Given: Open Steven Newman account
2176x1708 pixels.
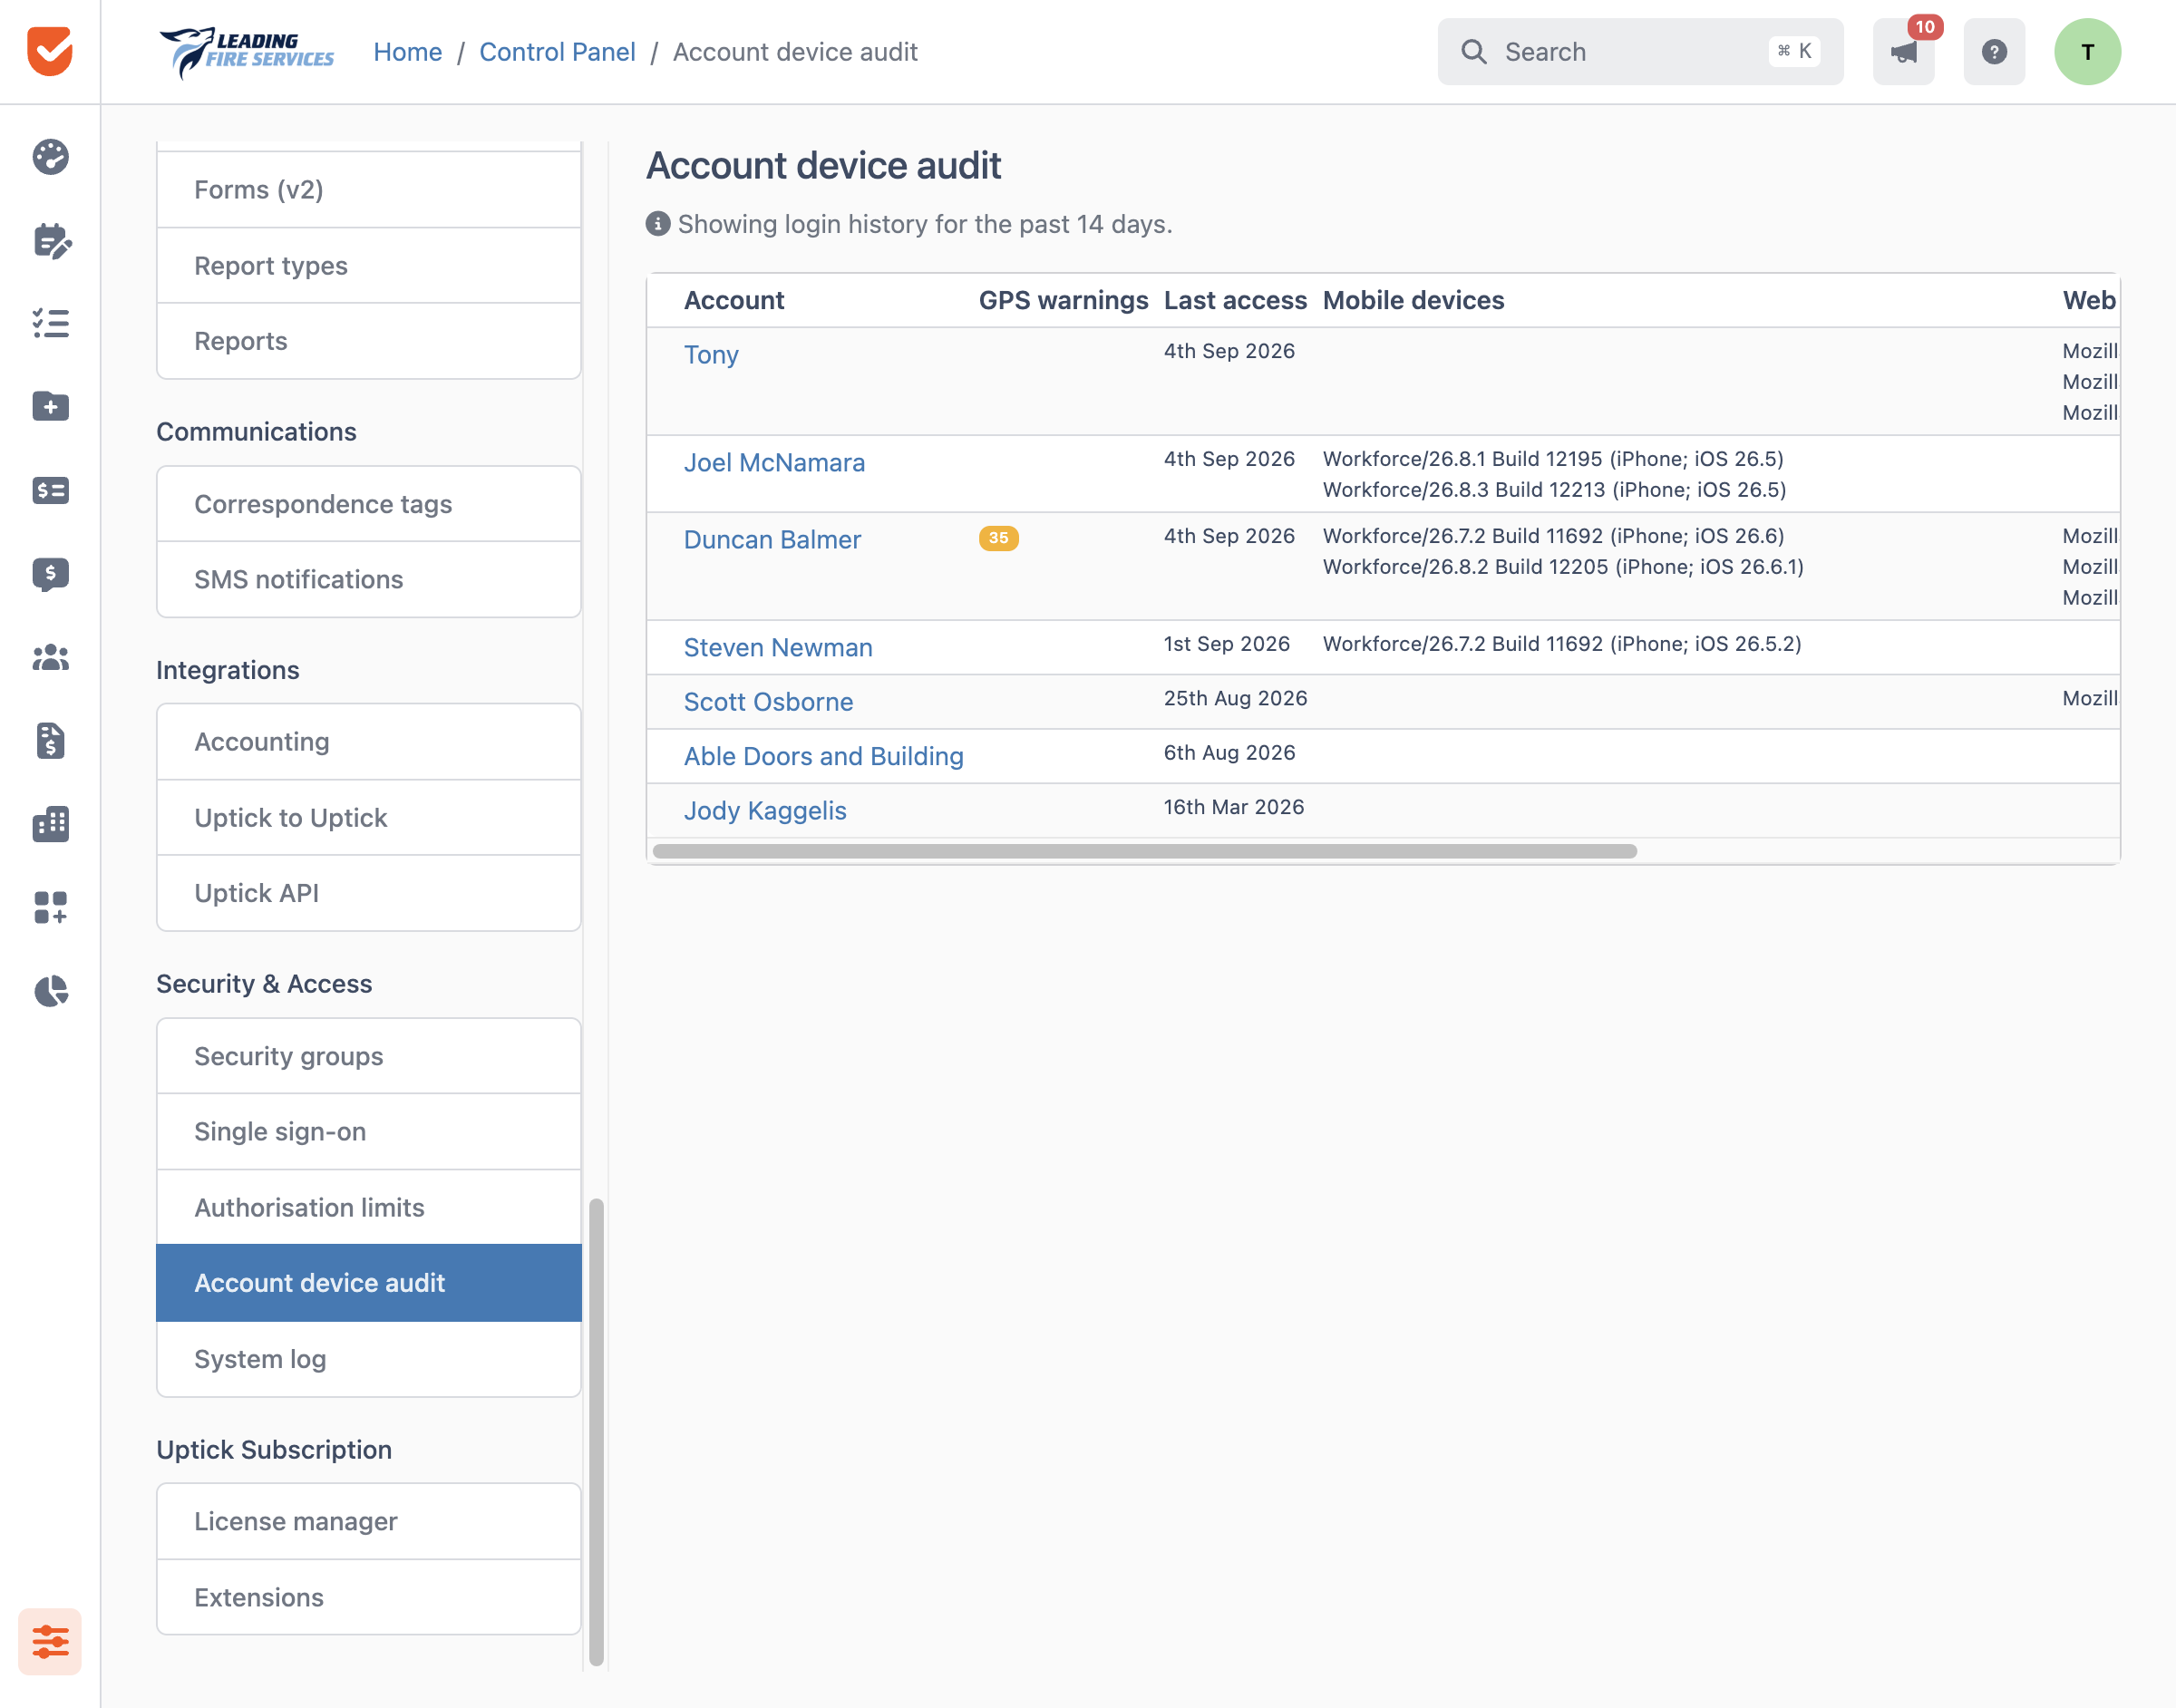Looking at the screenshot, I should coord(778,648).
